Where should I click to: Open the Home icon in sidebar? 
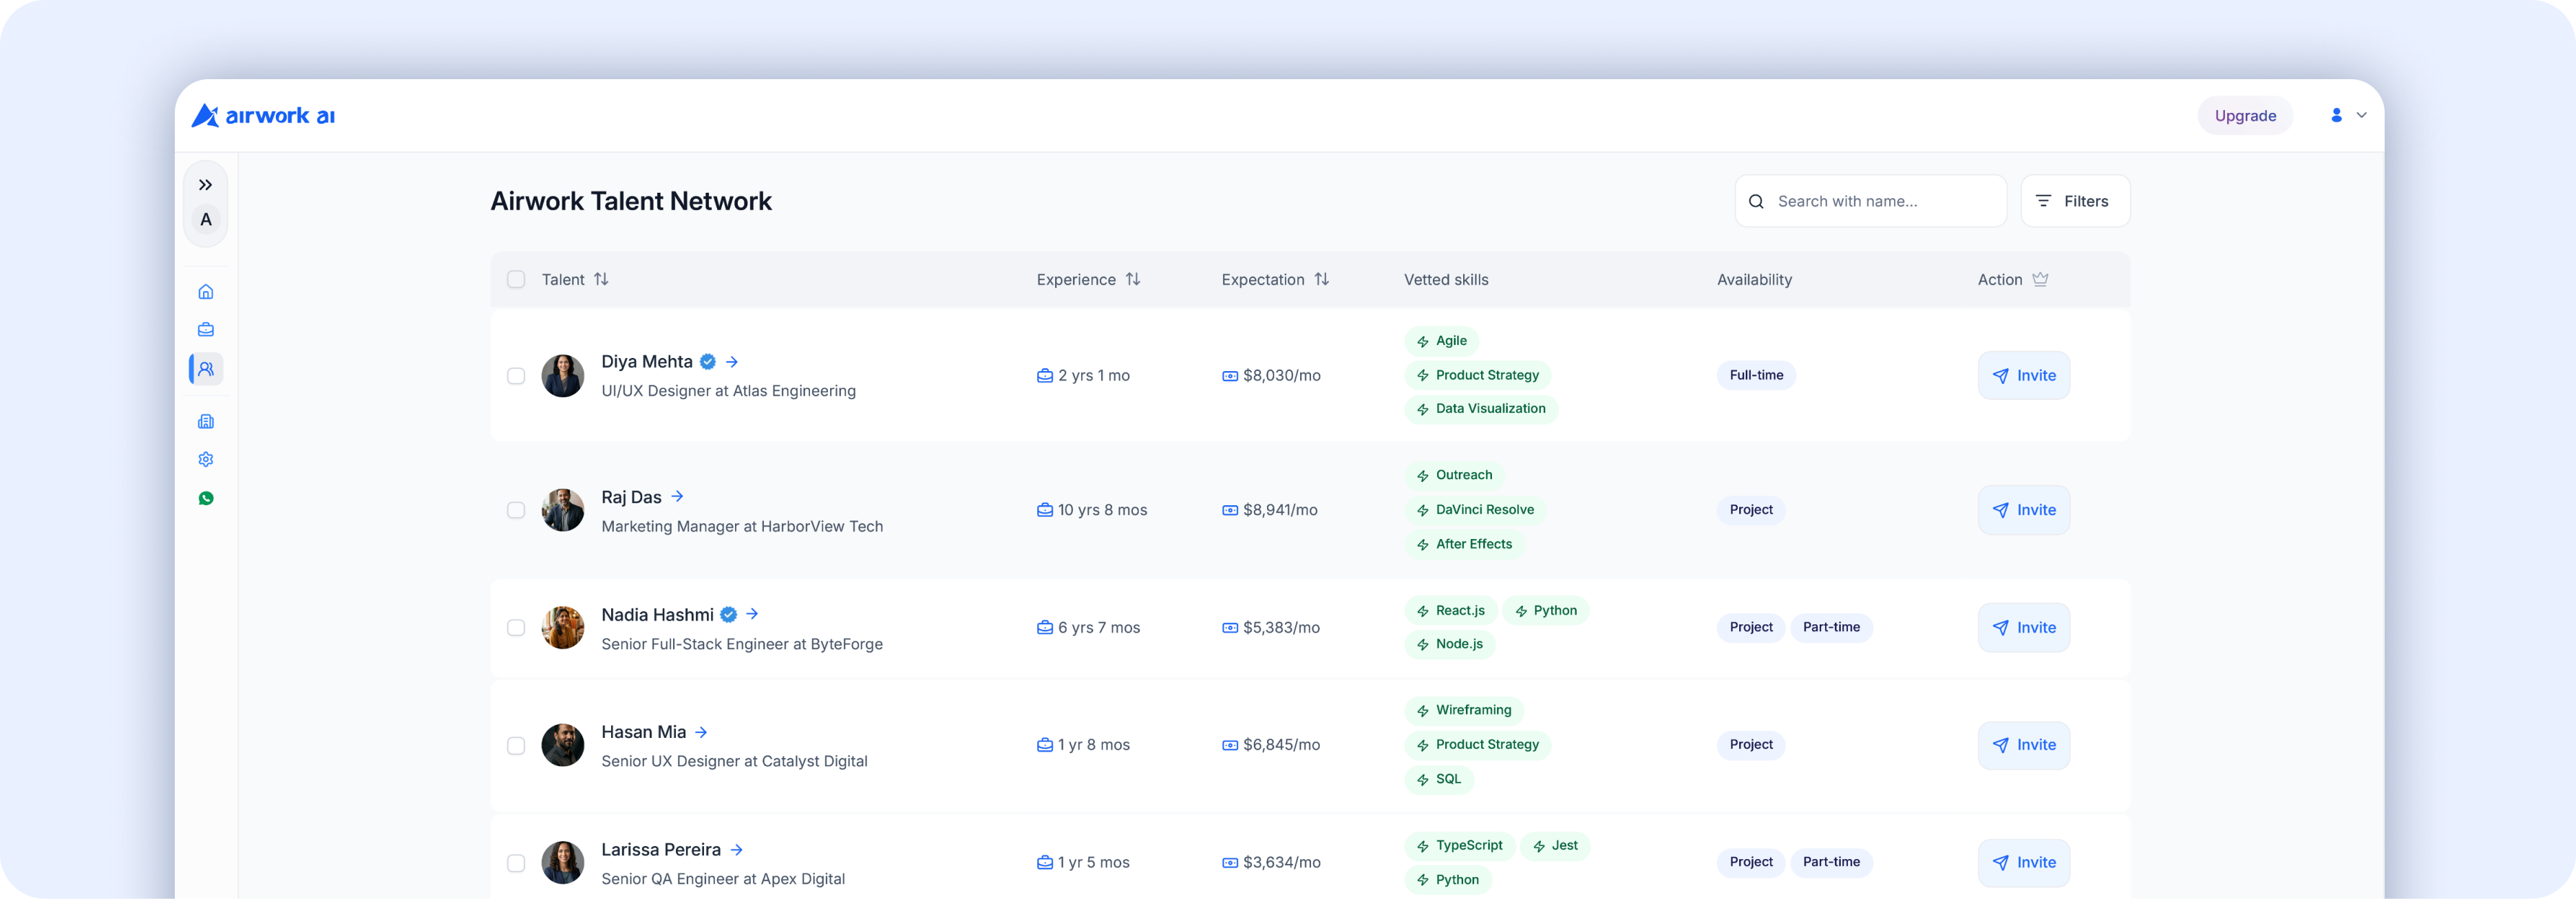coord(206,292)
